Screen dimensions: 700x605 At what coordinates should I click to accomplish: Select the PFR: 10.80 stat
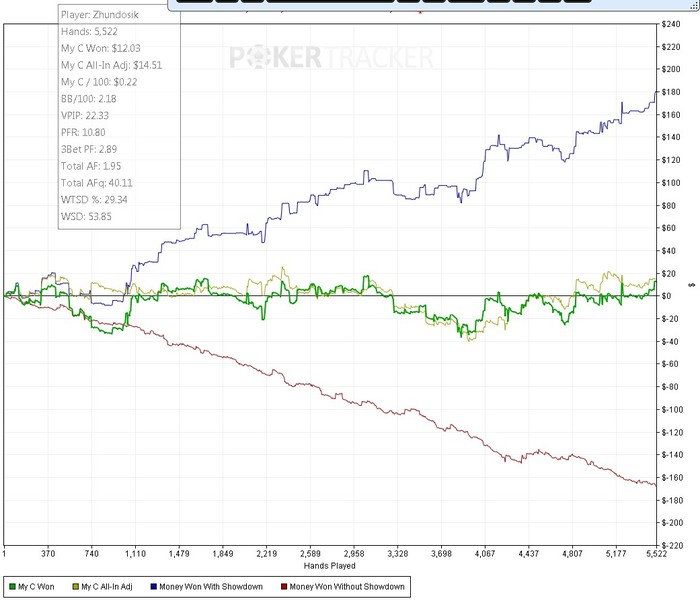[x=83, y=133]
